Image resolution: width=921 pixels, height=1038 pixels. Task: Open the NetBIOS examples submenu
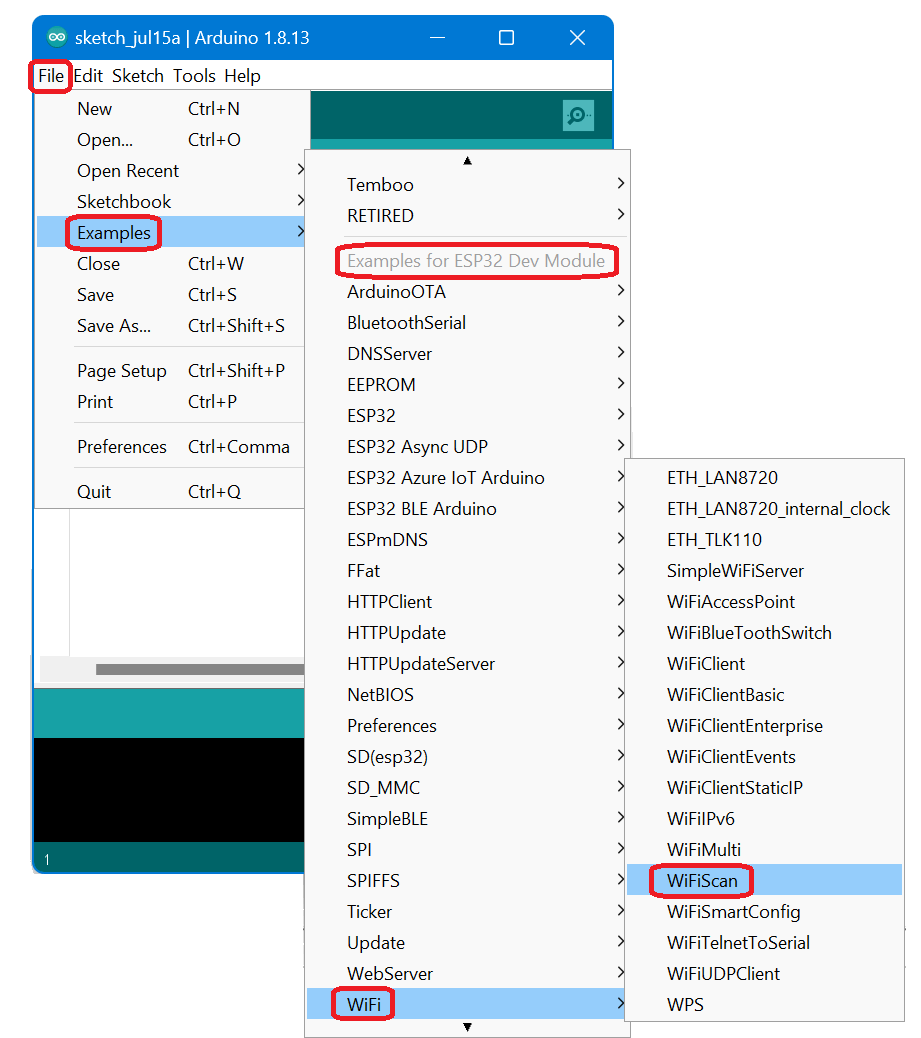[467, 695]
